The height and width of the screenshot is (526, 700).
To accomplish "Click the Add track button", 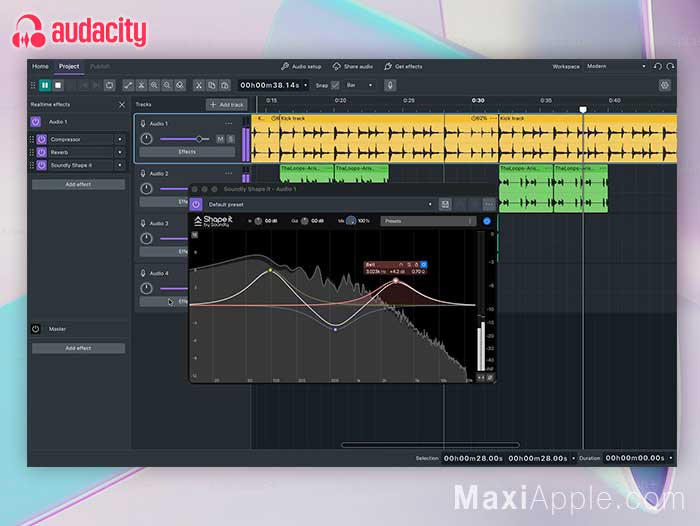I will 227,104.
